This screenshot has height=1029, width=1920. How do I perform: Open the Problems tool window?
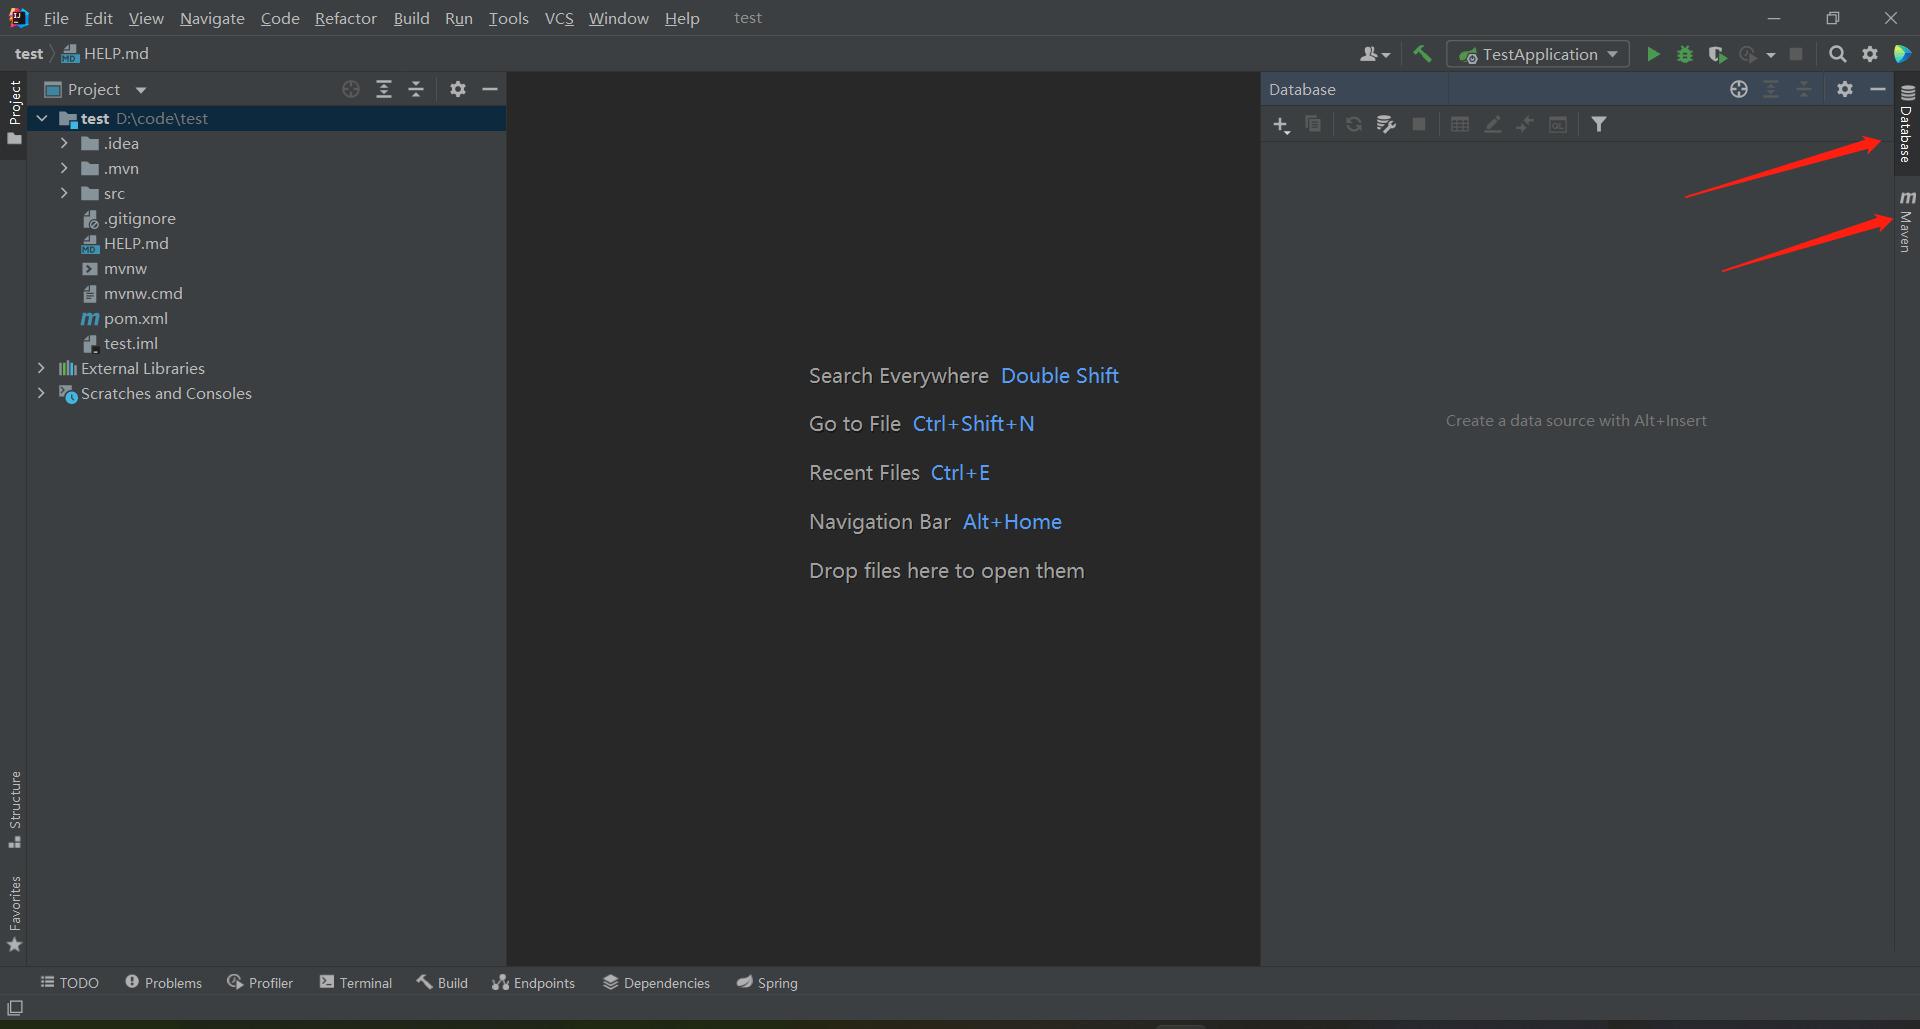(x=164, y=983)
